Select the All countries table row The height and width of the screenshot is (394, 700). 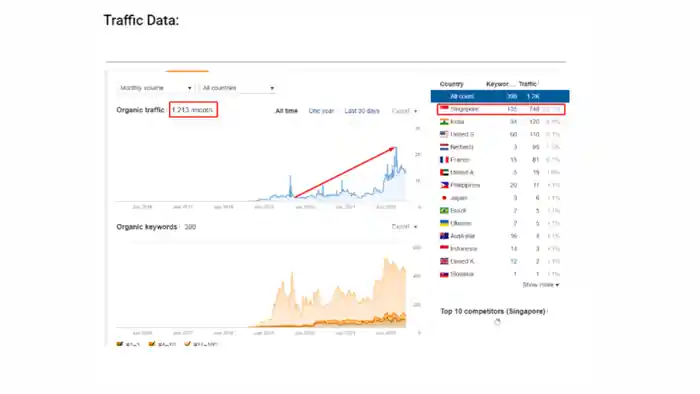tap(500, 96)
